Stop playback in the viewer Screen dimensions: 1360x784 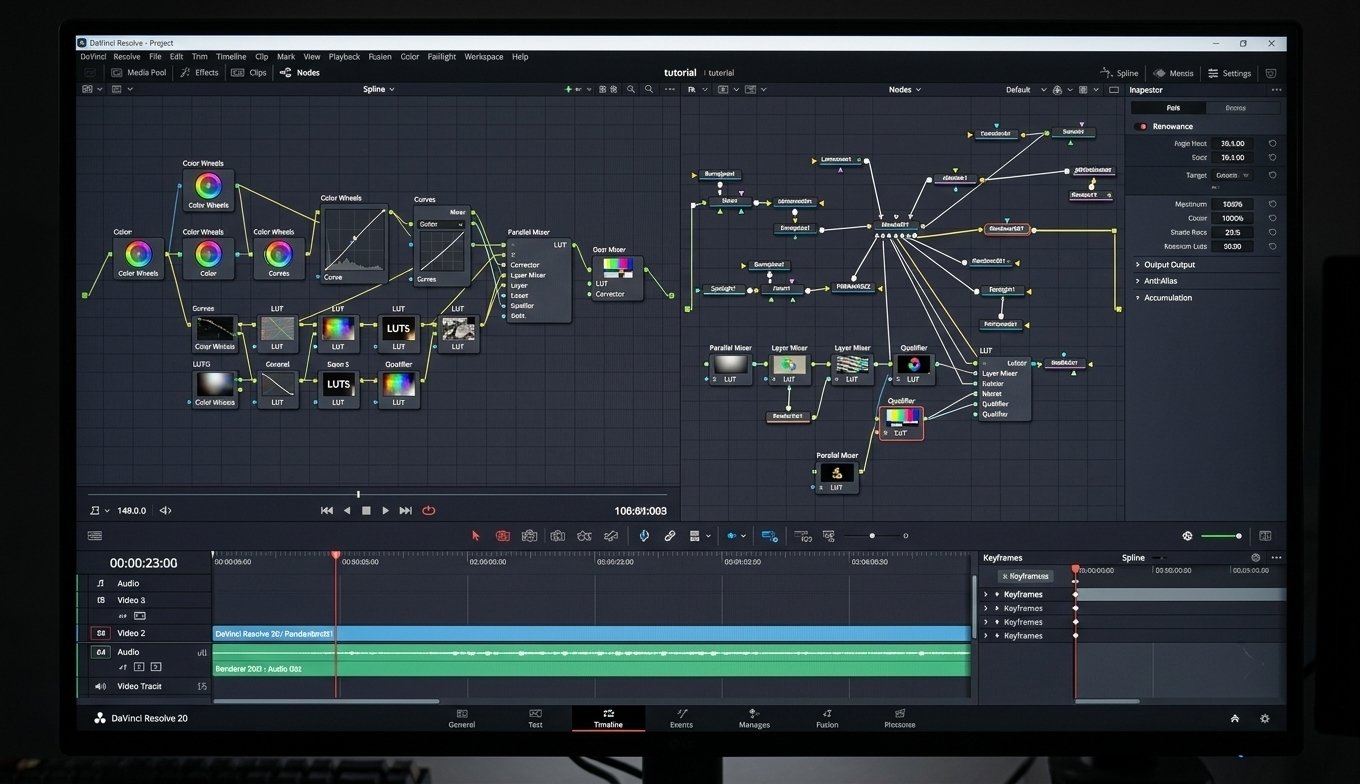(x=366, y=510)
